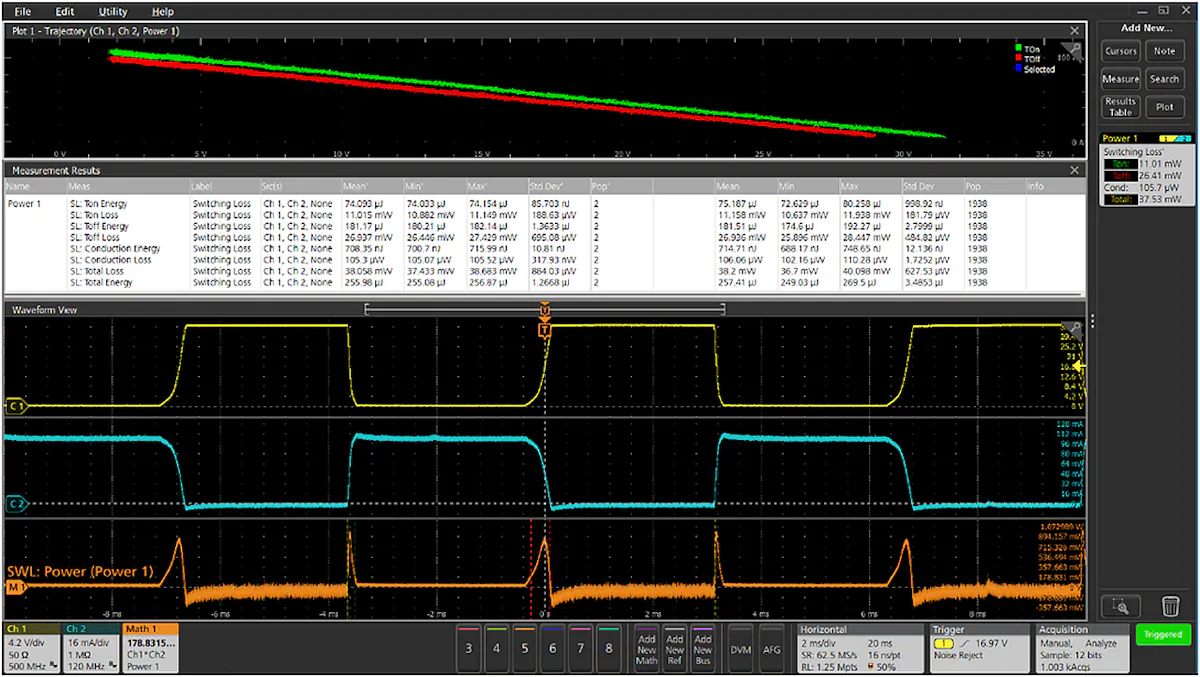Close the Trajectory plot panel

click(1075, 31)
